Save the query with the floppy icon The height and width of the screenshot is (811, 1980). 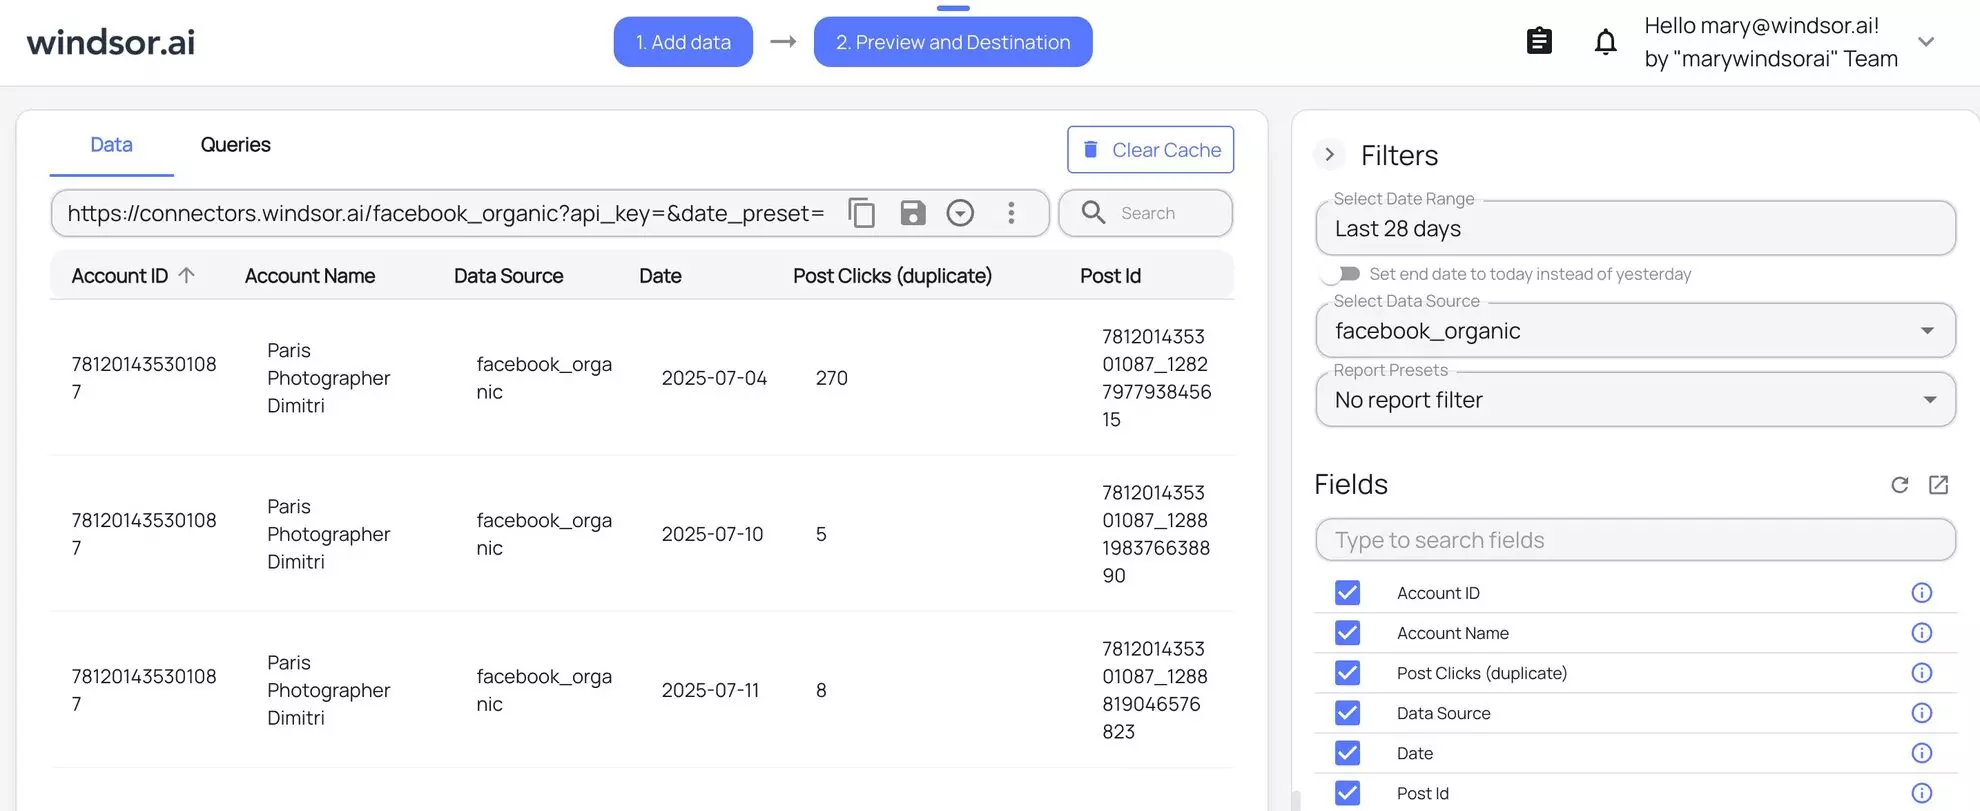pos(912,213)
